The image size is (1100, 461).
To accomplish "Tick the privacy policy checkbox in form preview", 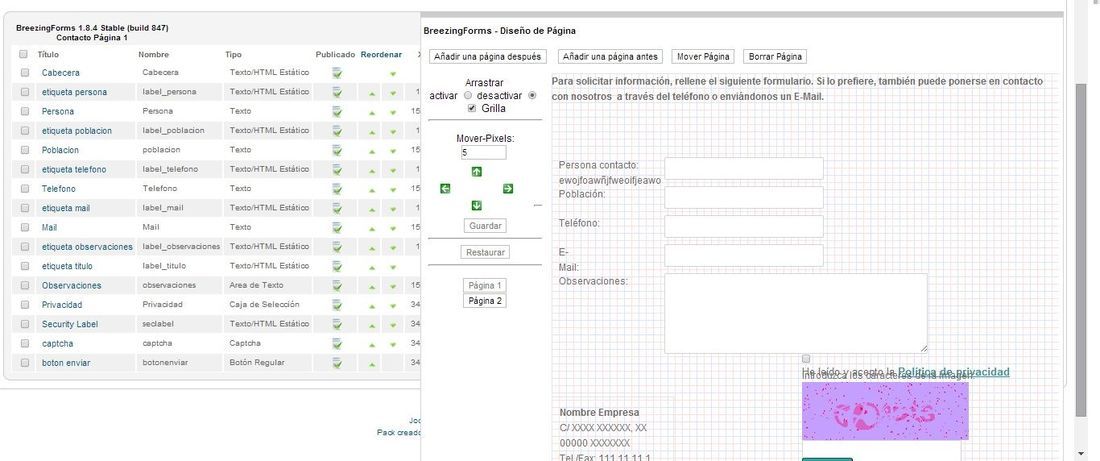I will tap(806, 359).
